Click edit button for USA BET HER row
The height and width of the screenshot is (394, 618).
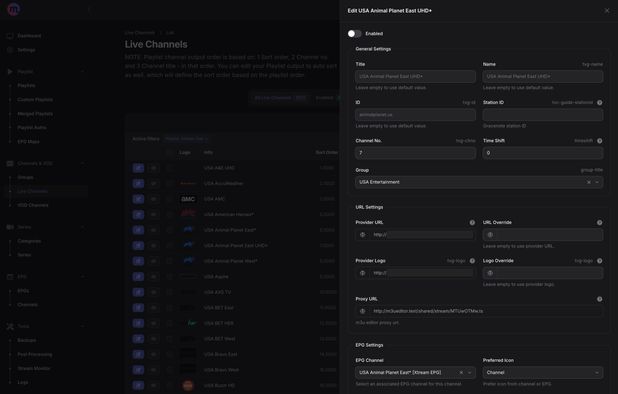pos(138,323)
